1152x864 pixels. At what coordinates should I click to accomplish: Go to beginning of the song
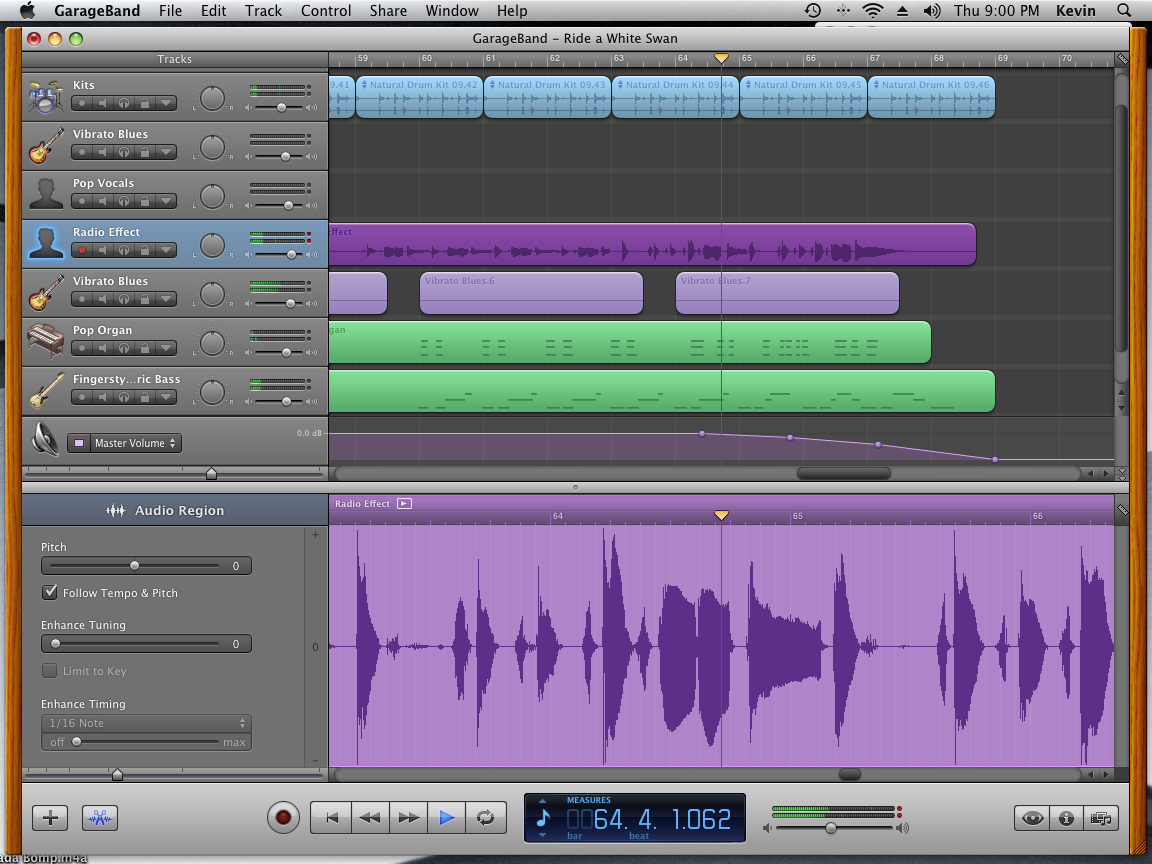tap(332, 818)
